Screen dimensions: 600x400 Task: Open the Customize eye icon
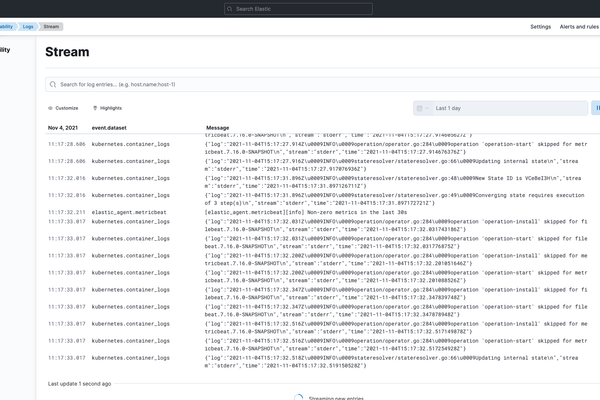point(50,108)
